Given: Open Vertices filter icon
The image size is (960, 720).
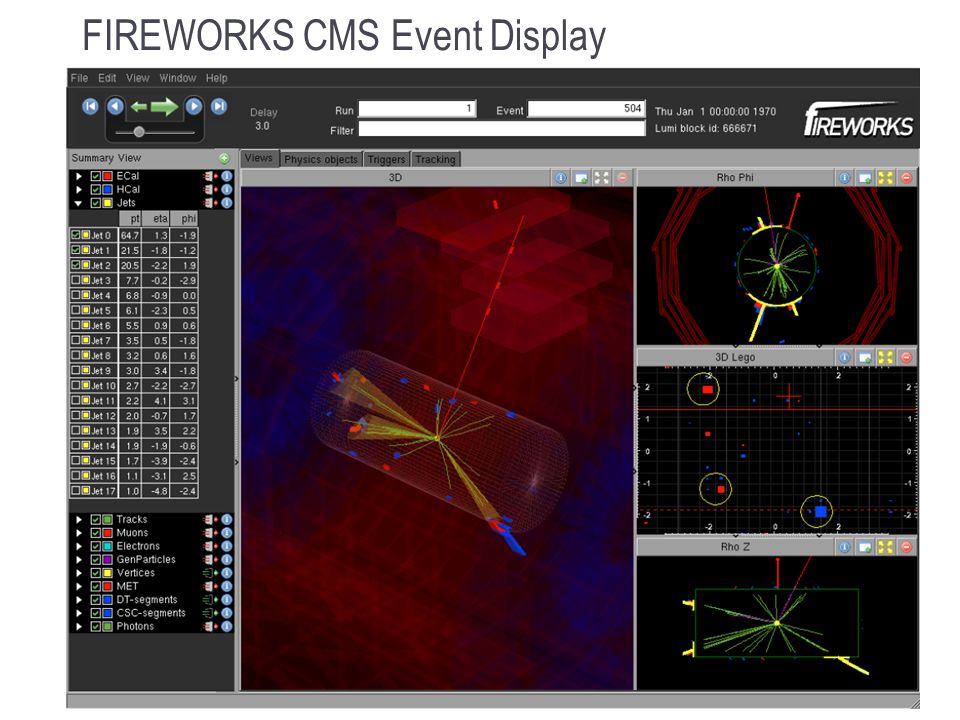Looking at the screenshot, I should tap(211, 573).
